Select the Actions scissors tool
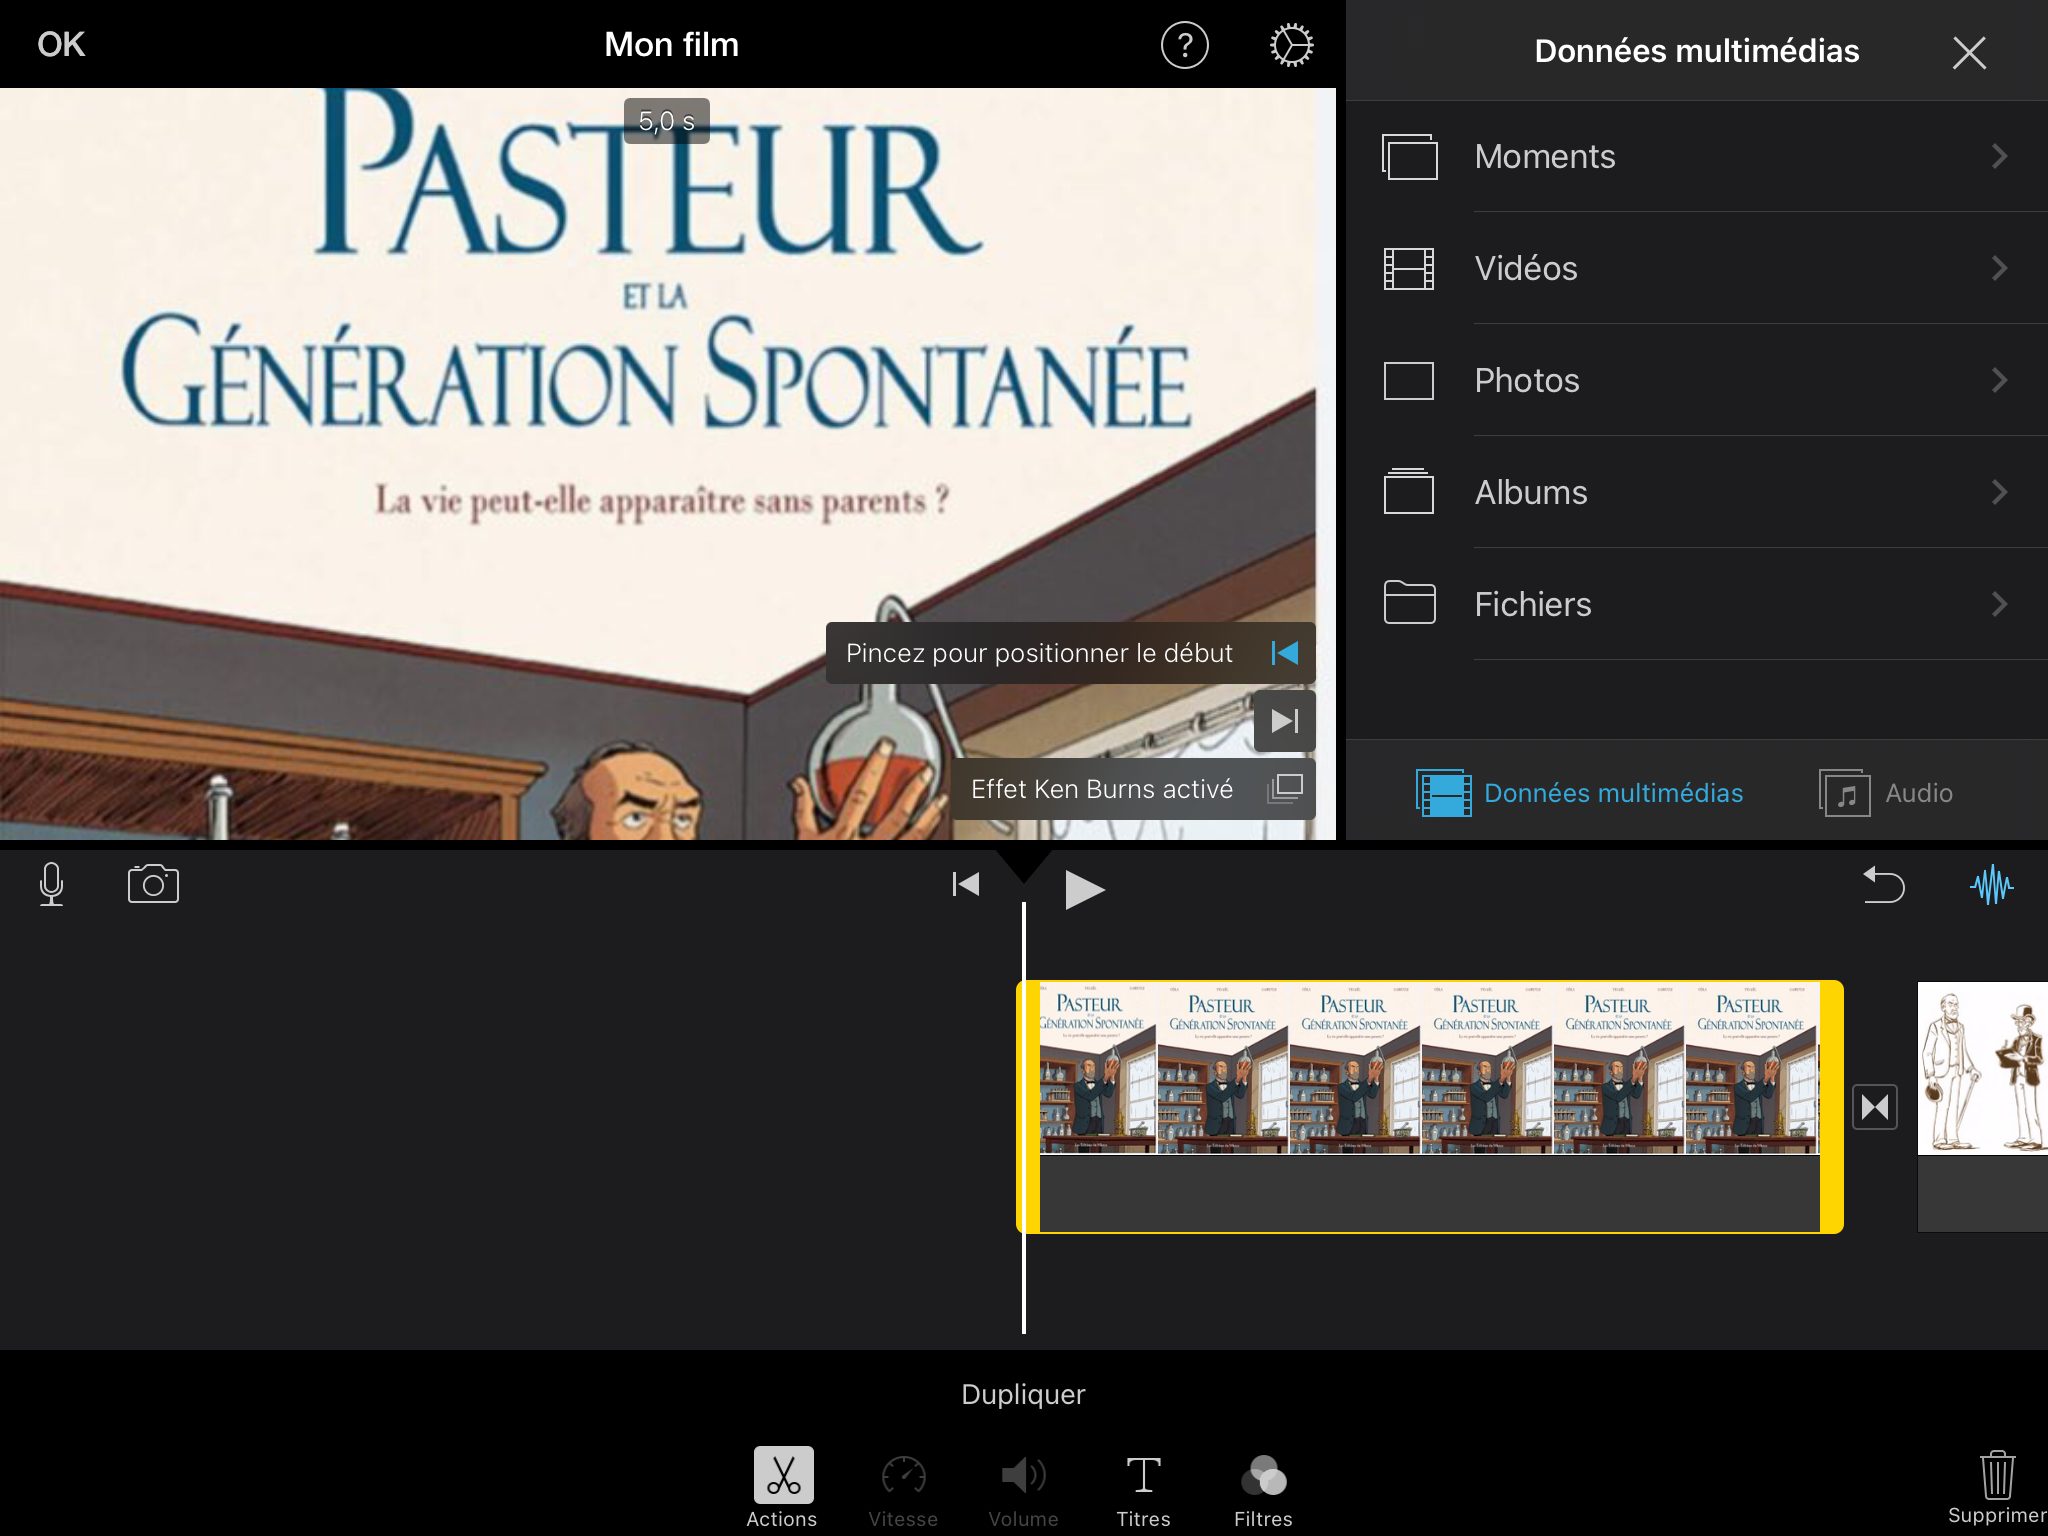 pyautogui.click(x=782, y=1487)
